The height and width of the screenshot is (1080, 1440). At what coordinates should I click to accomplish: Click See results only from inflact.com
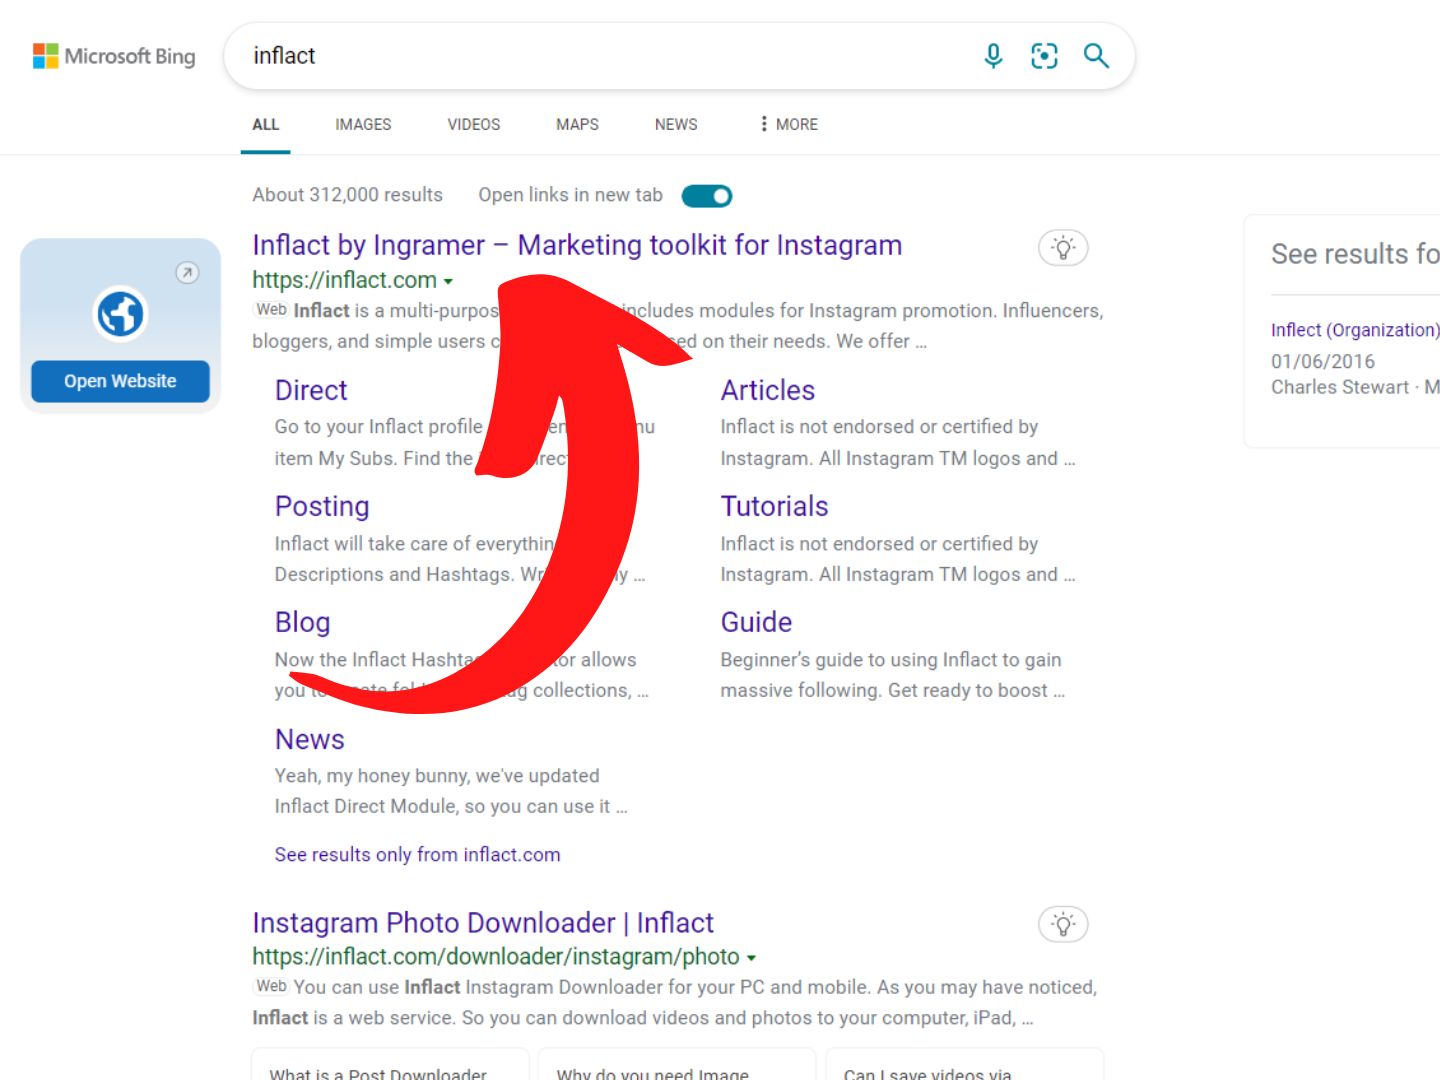tap(418, 855)
